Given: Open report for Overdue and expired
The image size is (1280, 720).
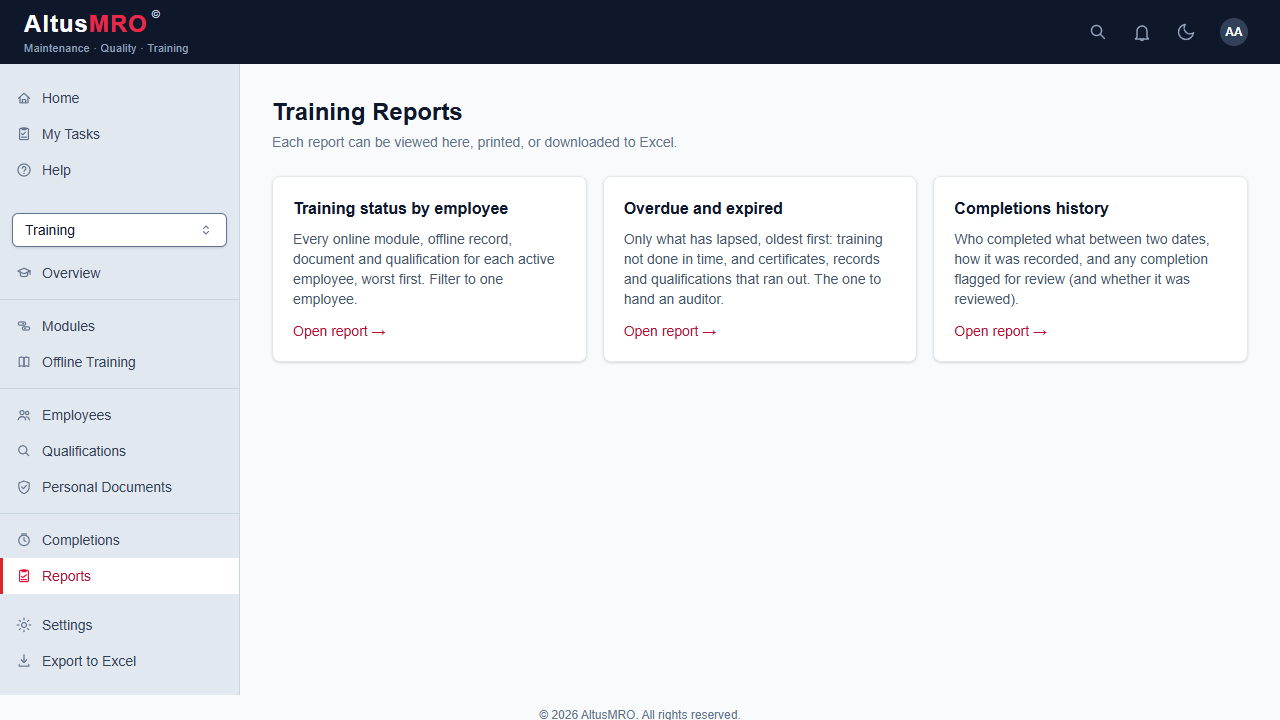Looking at the screenshot, I should 670,331.
